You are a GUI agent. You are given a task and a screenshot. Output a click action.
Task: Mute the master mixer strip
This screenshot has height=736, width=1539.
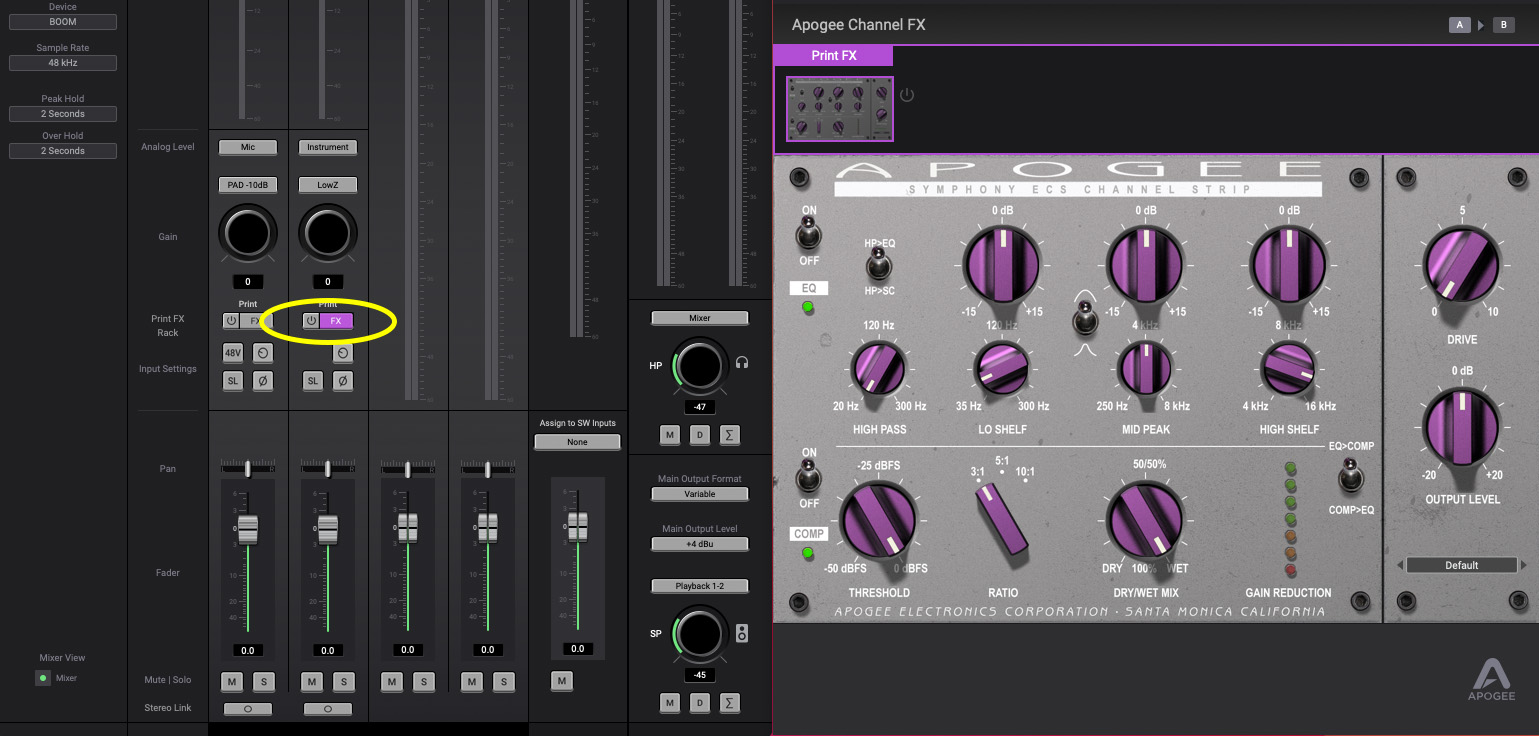pyautogui.click(x=562, y=682)
